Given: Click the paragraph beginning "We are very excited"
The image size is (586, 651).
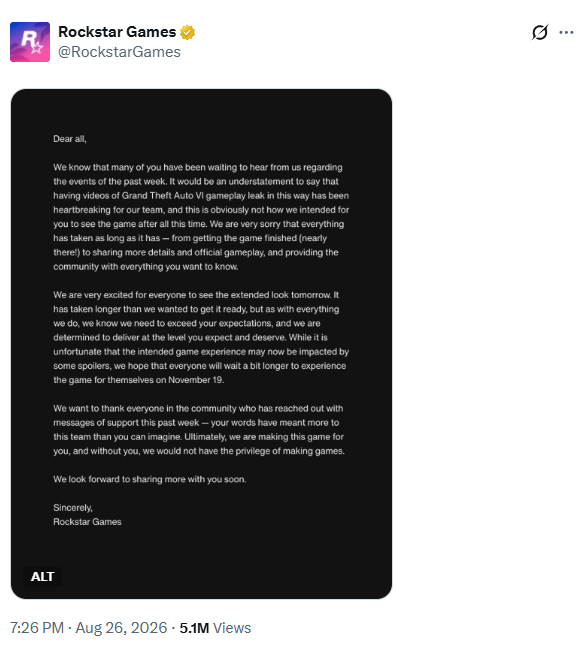Looking at the screenshot, I should (201, 337).
